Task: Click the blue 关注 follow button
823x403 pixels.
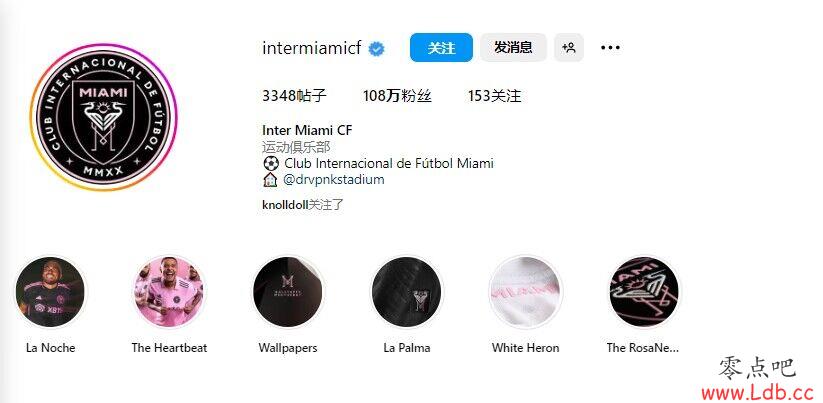Action: coord(441,48)
